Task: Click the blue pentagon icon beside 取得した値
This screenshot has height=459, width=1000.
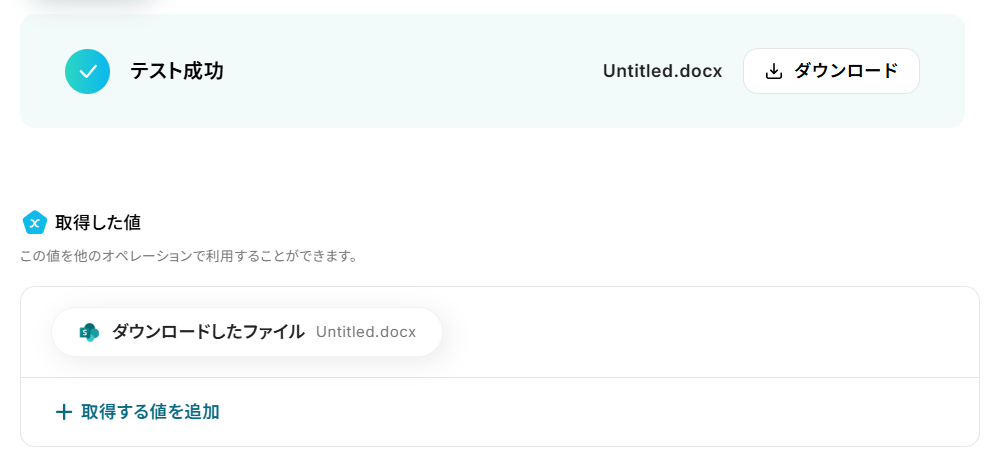Action: tap(35, 222)
